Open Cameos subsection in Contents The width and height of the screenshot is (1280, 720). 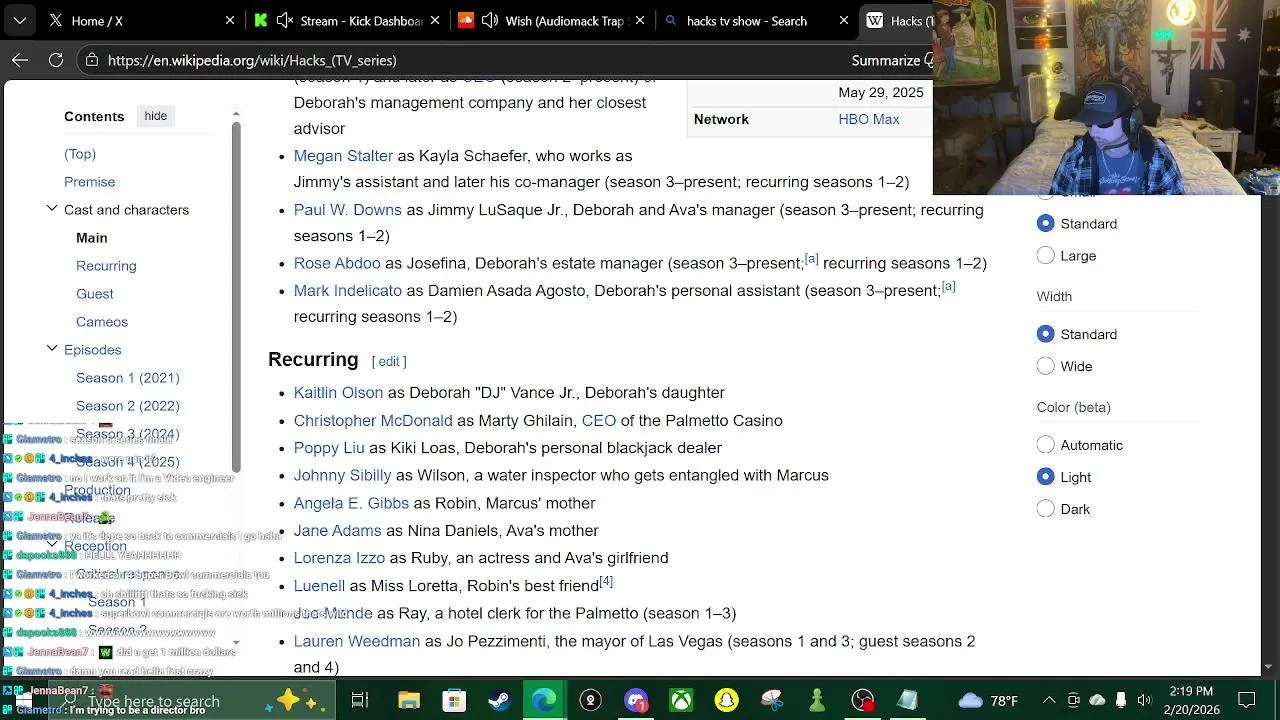point(102,322)
